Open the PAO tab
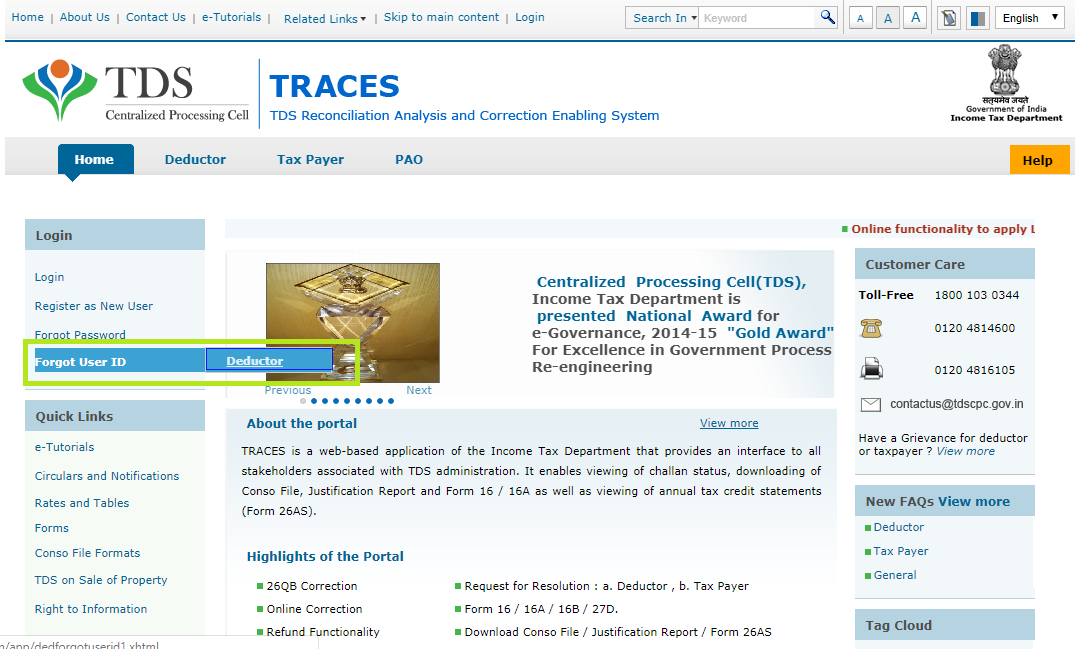1083x649 pixels. (x=409, y=159)
